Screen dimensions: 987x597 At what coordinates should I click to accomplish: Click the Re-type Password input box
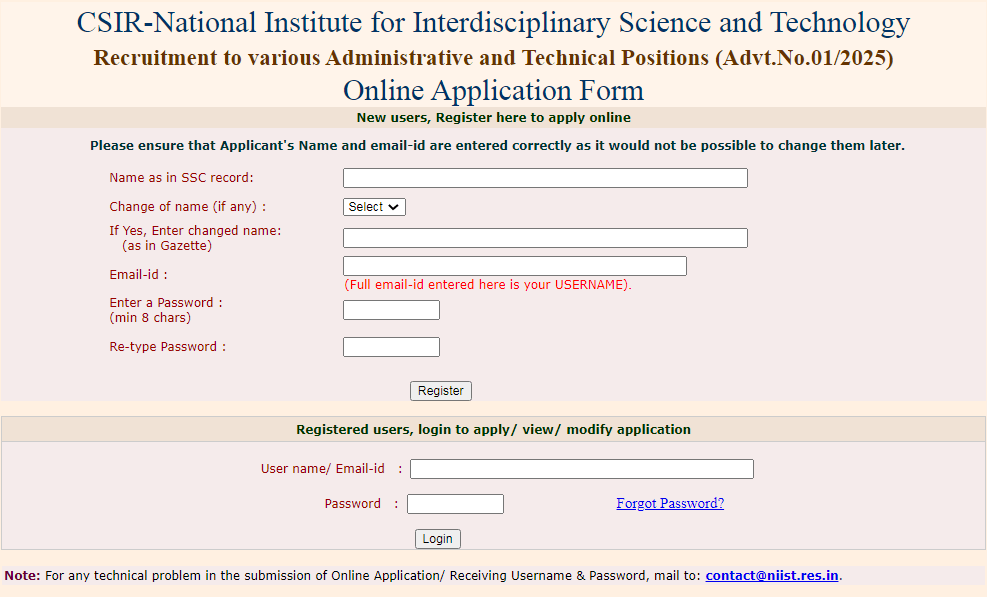[391, 347]
